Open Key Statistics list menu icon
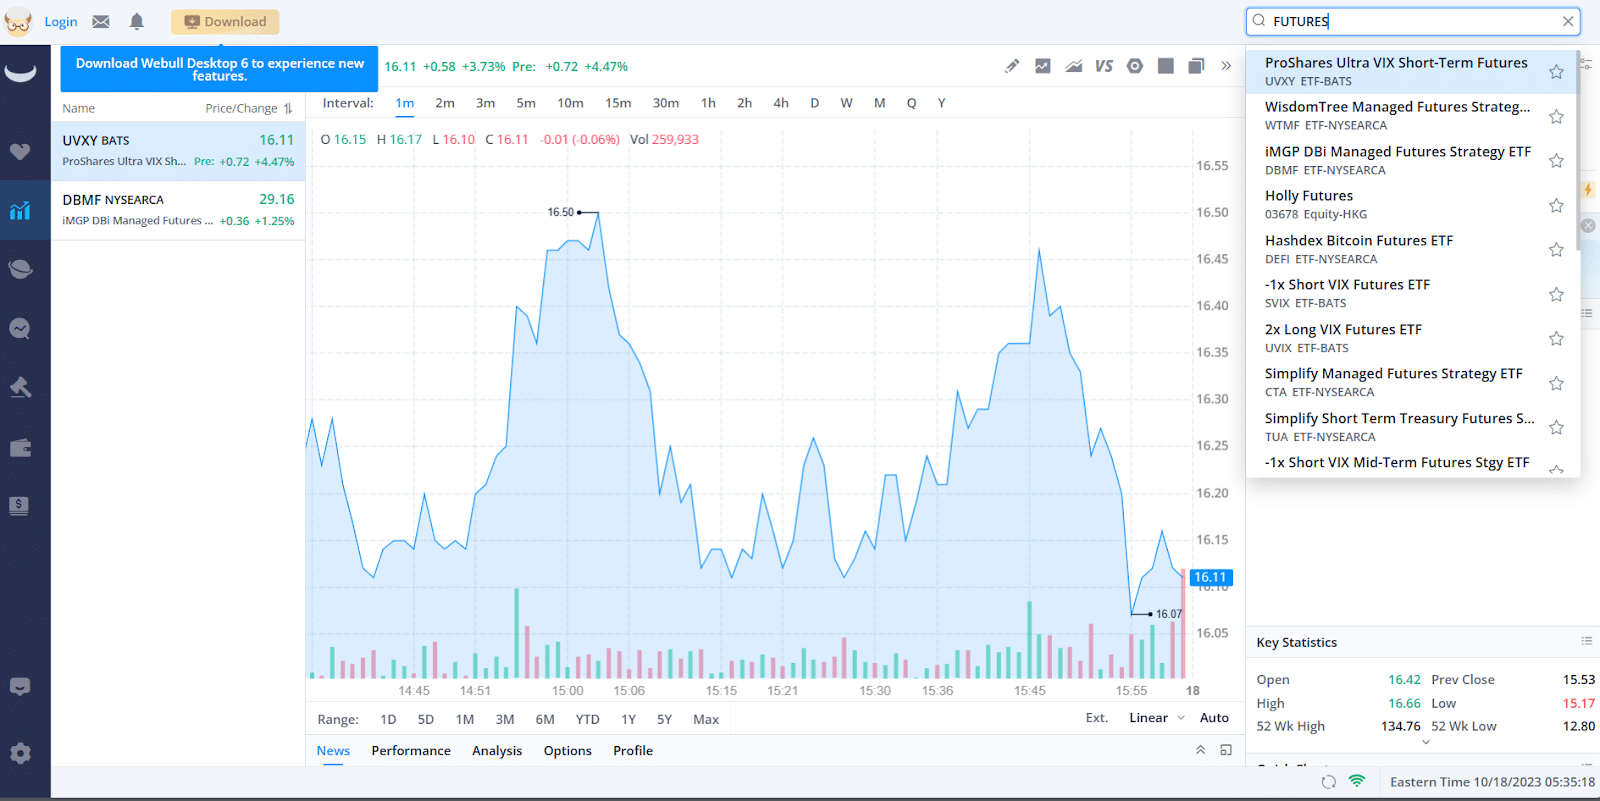 (x=1586, y=641)
